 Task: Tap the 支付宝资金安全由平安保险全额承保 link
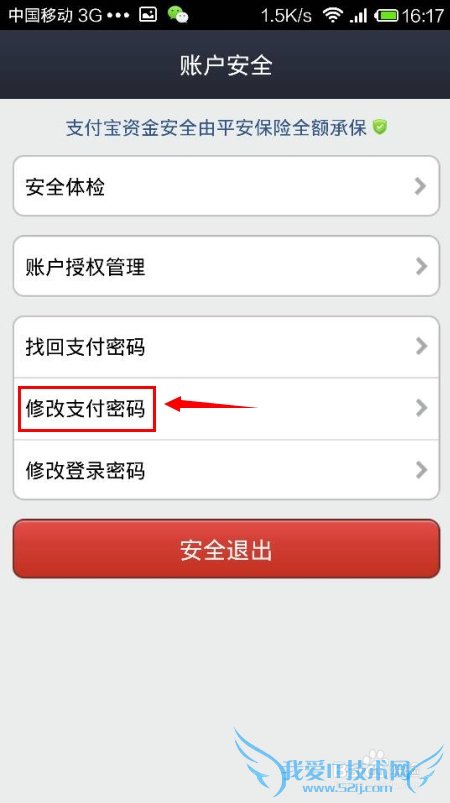tap(217, 128)
